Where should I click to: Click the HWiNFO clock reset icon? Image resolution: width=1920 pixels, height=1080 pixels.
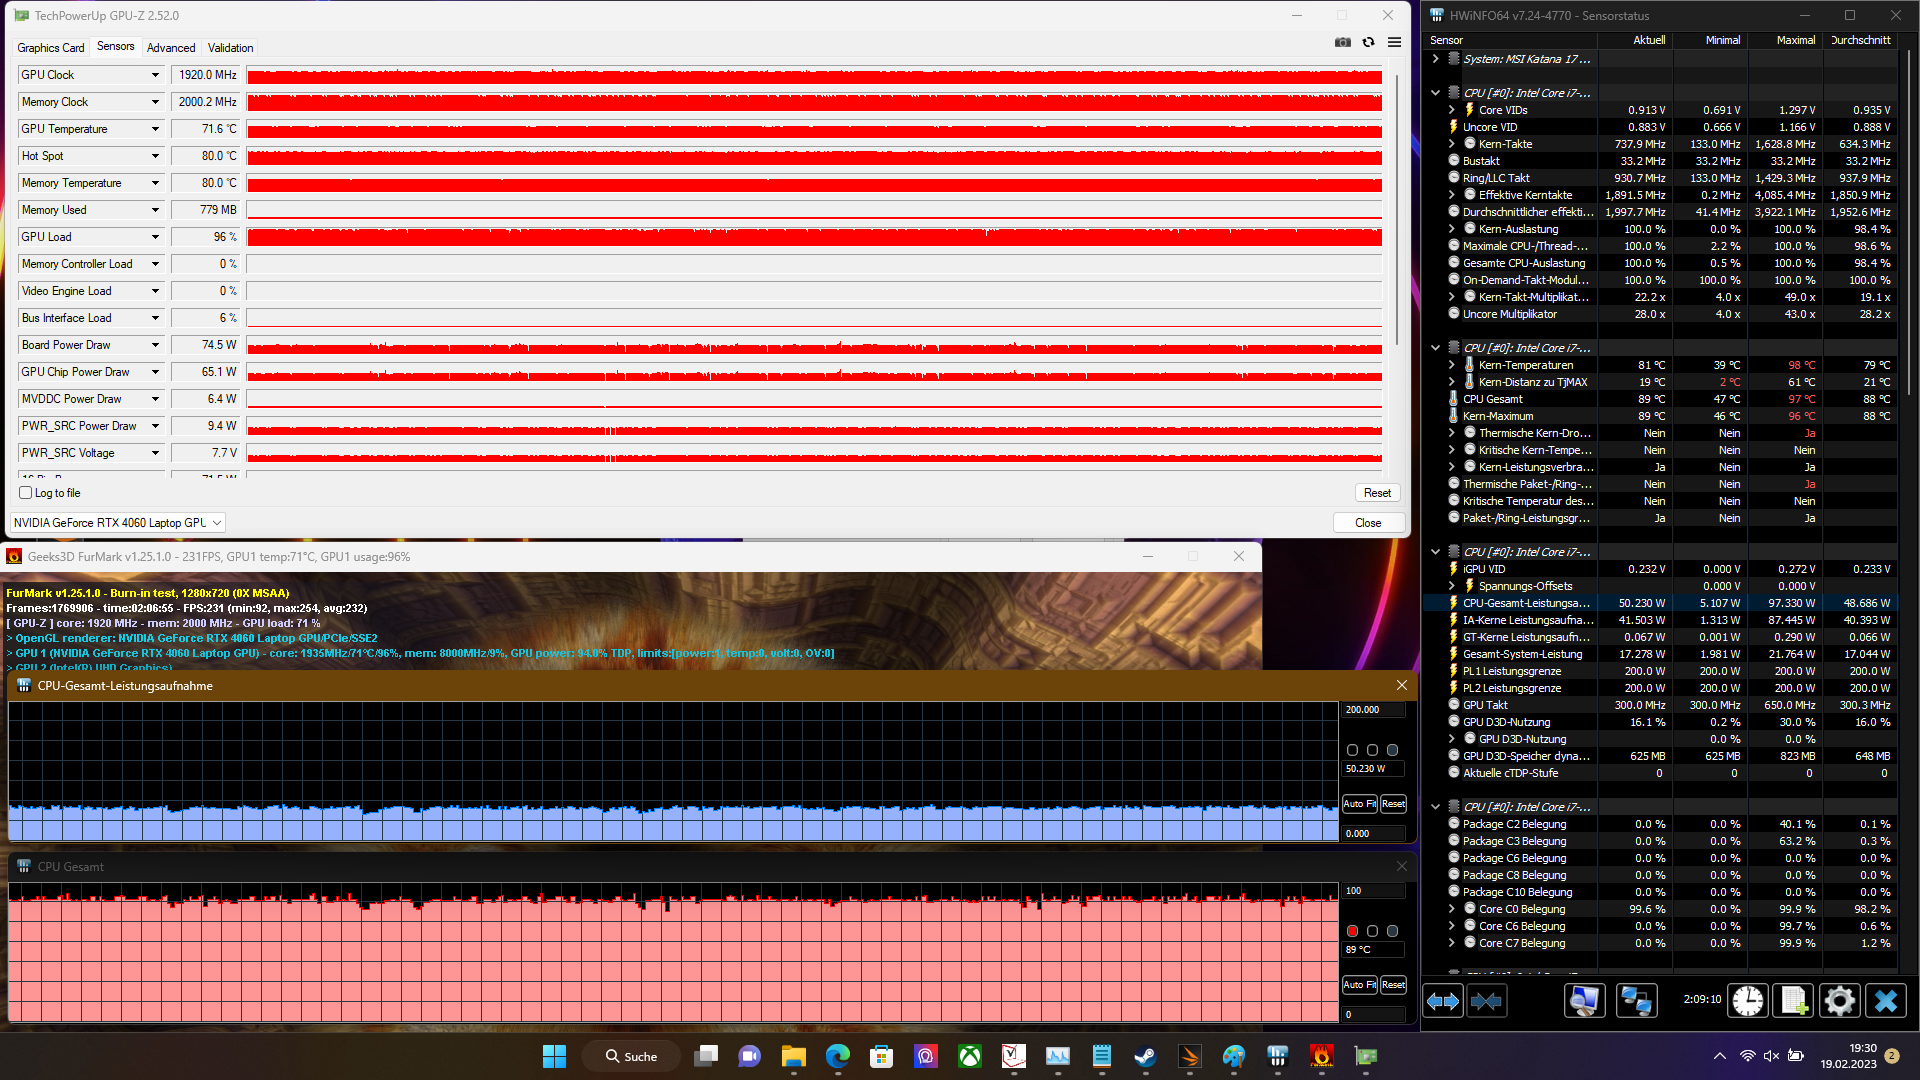(x=1748, y=1001)
